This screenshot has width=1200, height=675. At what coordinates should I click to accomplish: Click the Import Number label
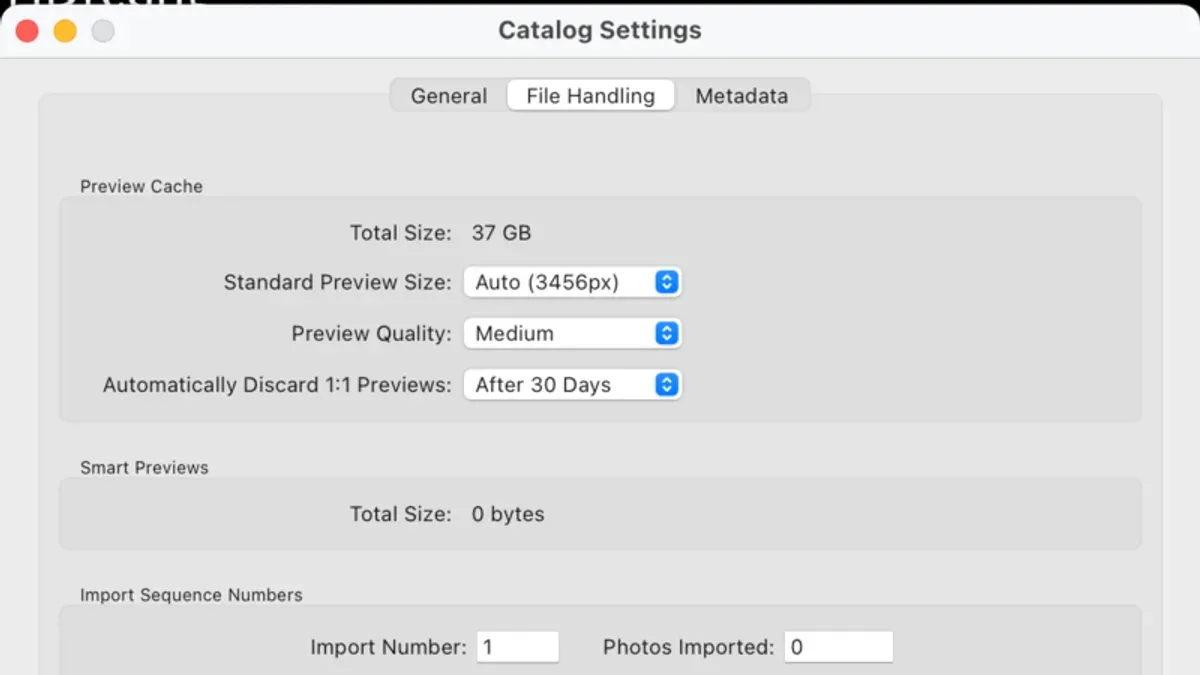point(388,647)
